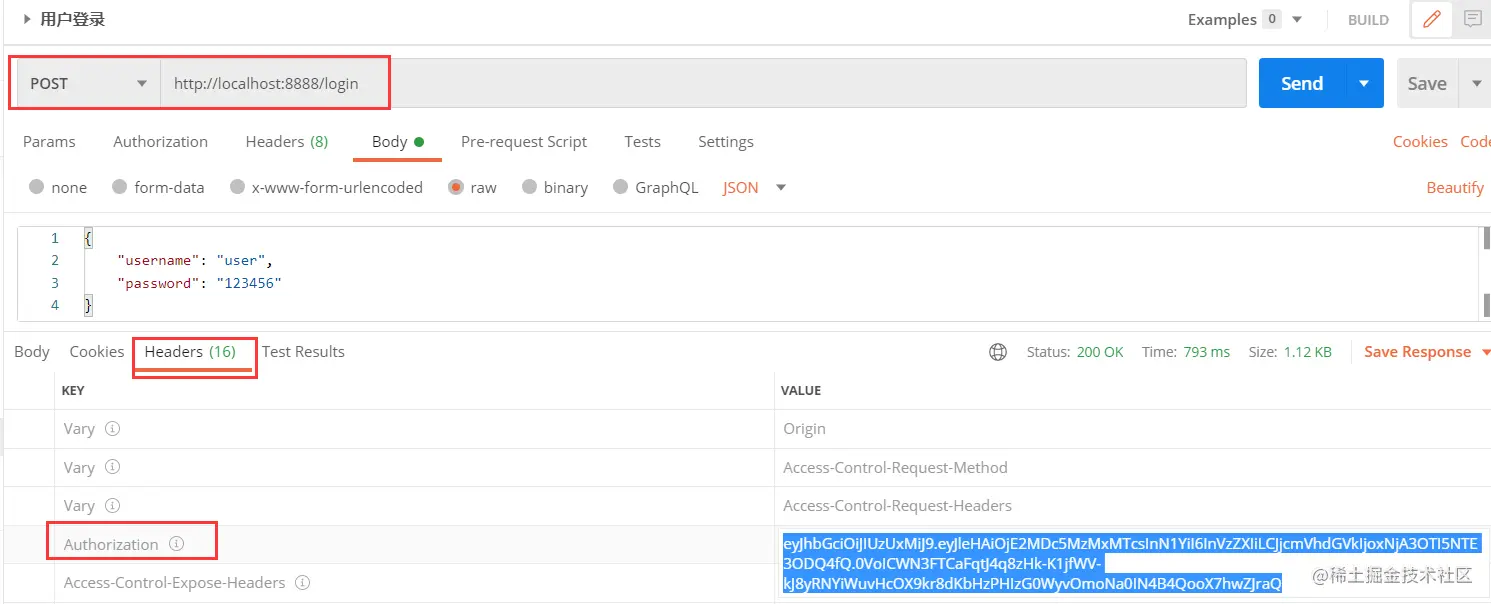Click the Beautify link

(x=1455, y=187)
